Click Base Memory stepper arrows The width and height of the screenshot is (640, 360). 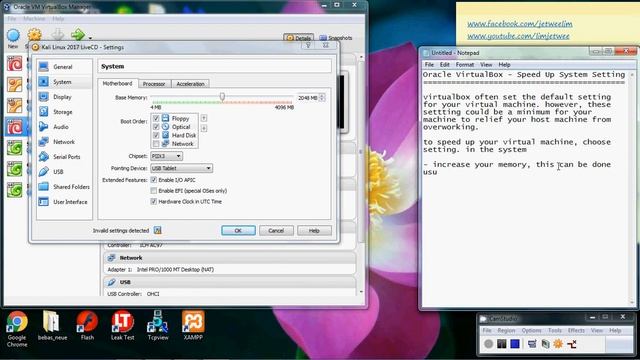pyautogui.click(x=322, y=98)
